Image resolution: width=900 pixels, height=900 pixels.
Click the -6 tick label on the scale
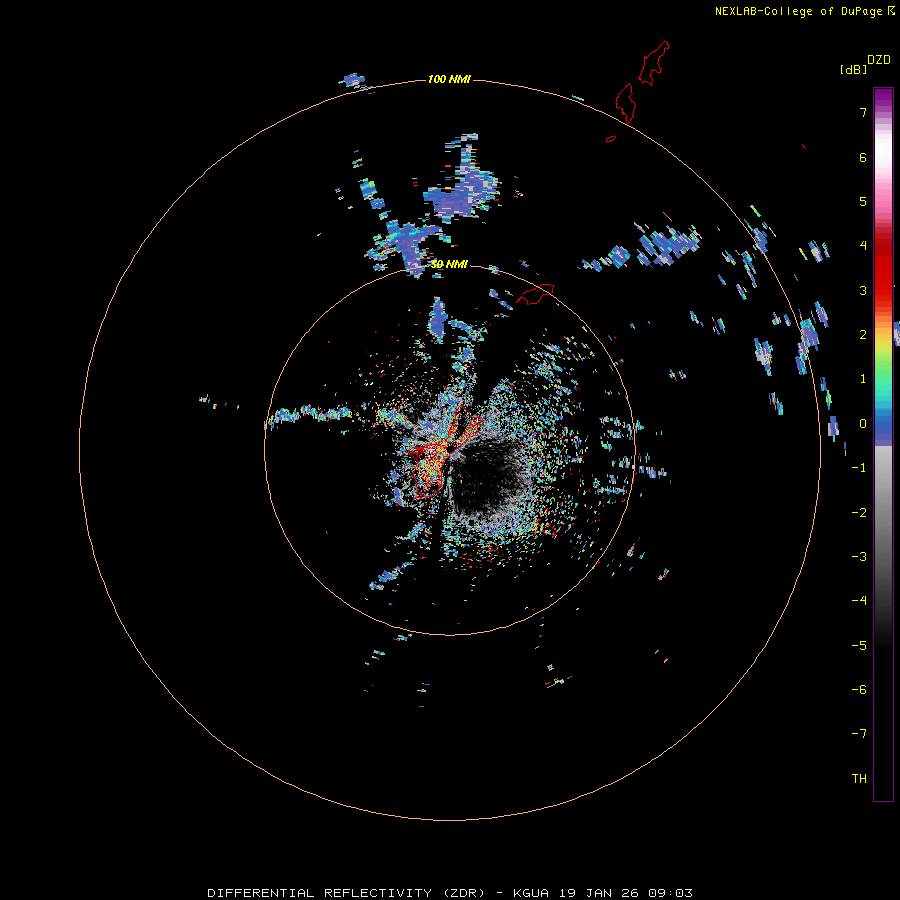(859, 690)
